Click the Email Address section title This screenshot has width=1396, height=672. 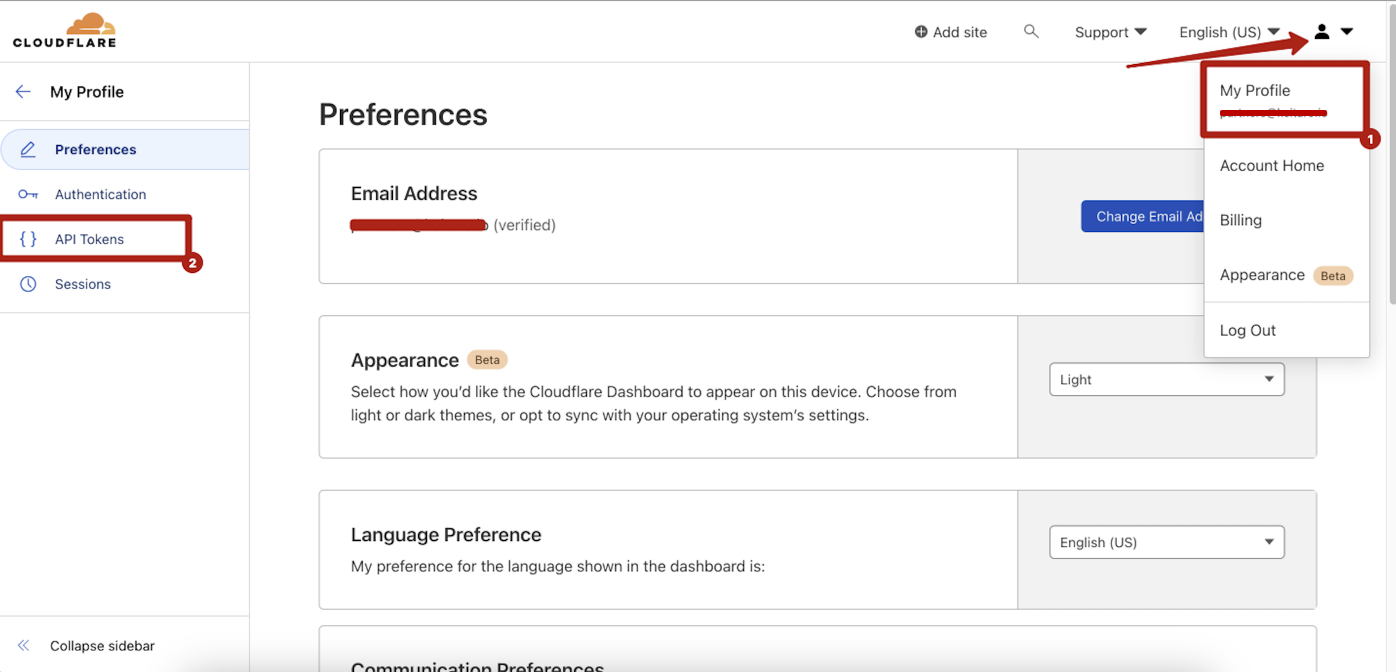[414, 193]
